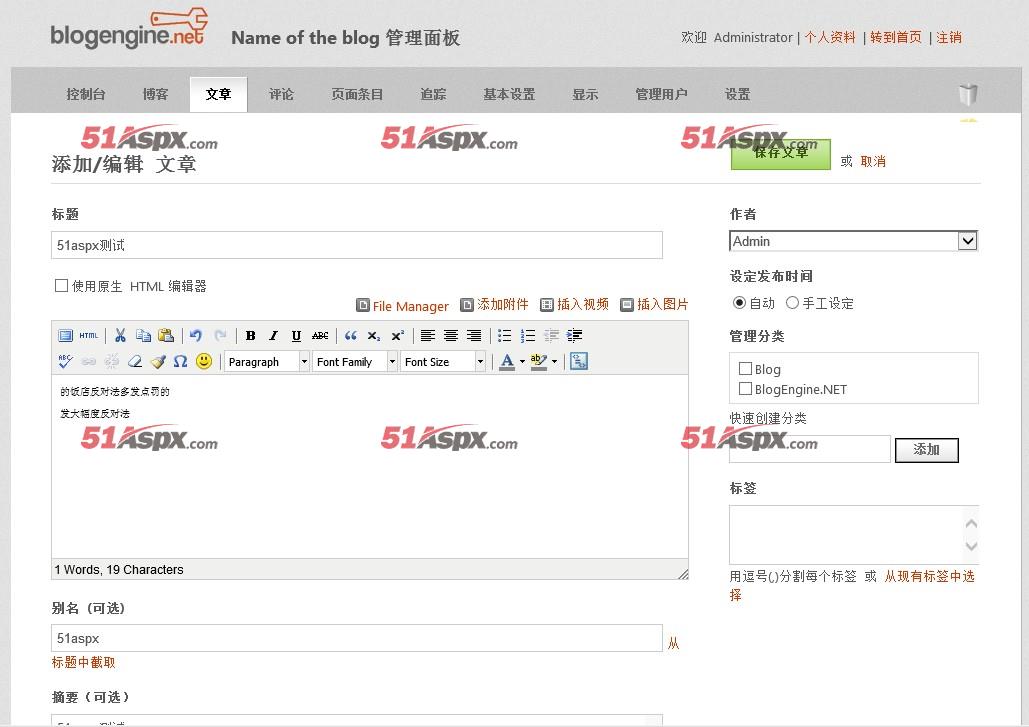Apply bold formatting

pos(251,336)
